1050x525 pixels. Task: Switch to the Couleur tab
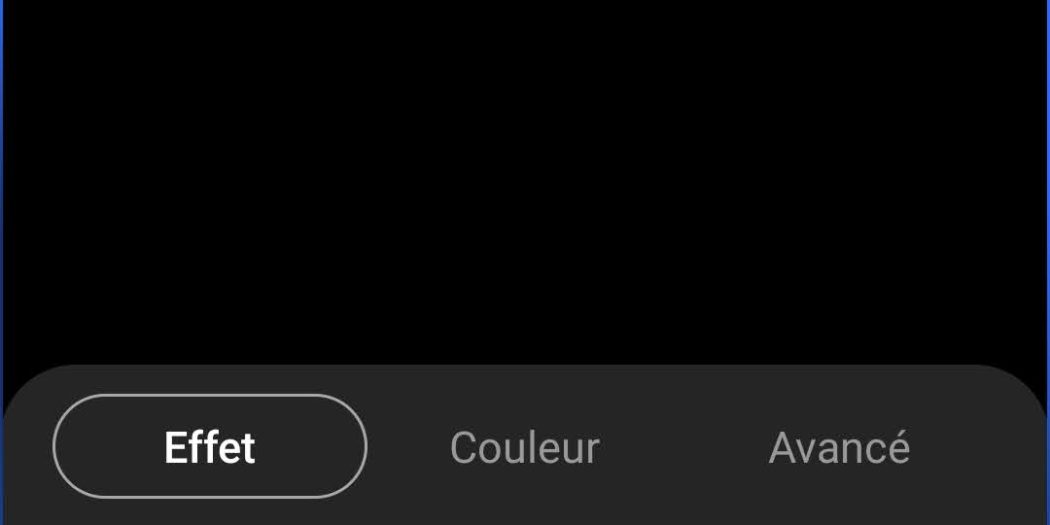point(524,447)
